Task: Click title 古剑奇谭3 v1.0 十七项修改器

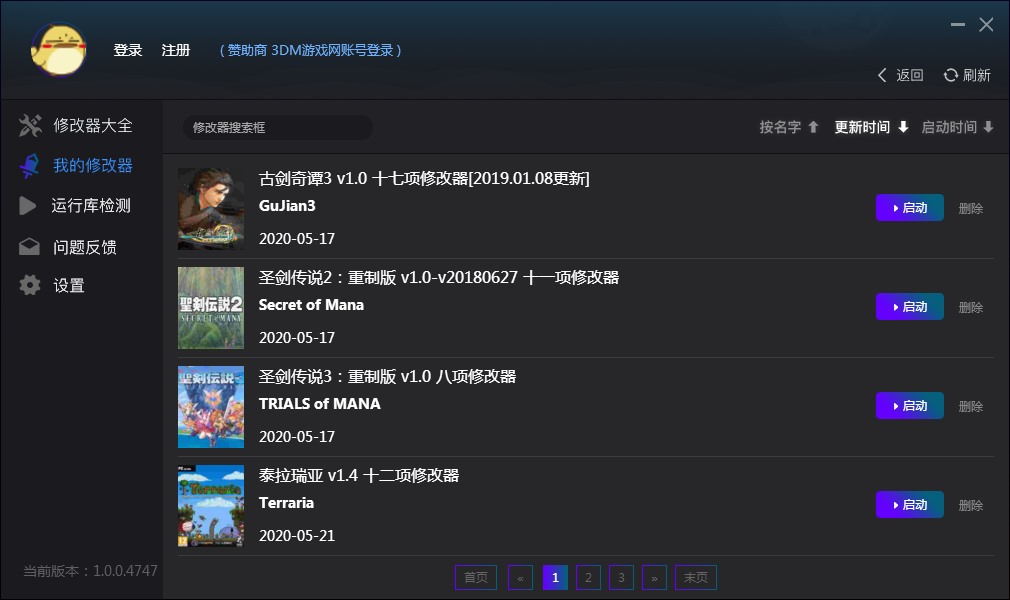Action: (x=424, y=179)
